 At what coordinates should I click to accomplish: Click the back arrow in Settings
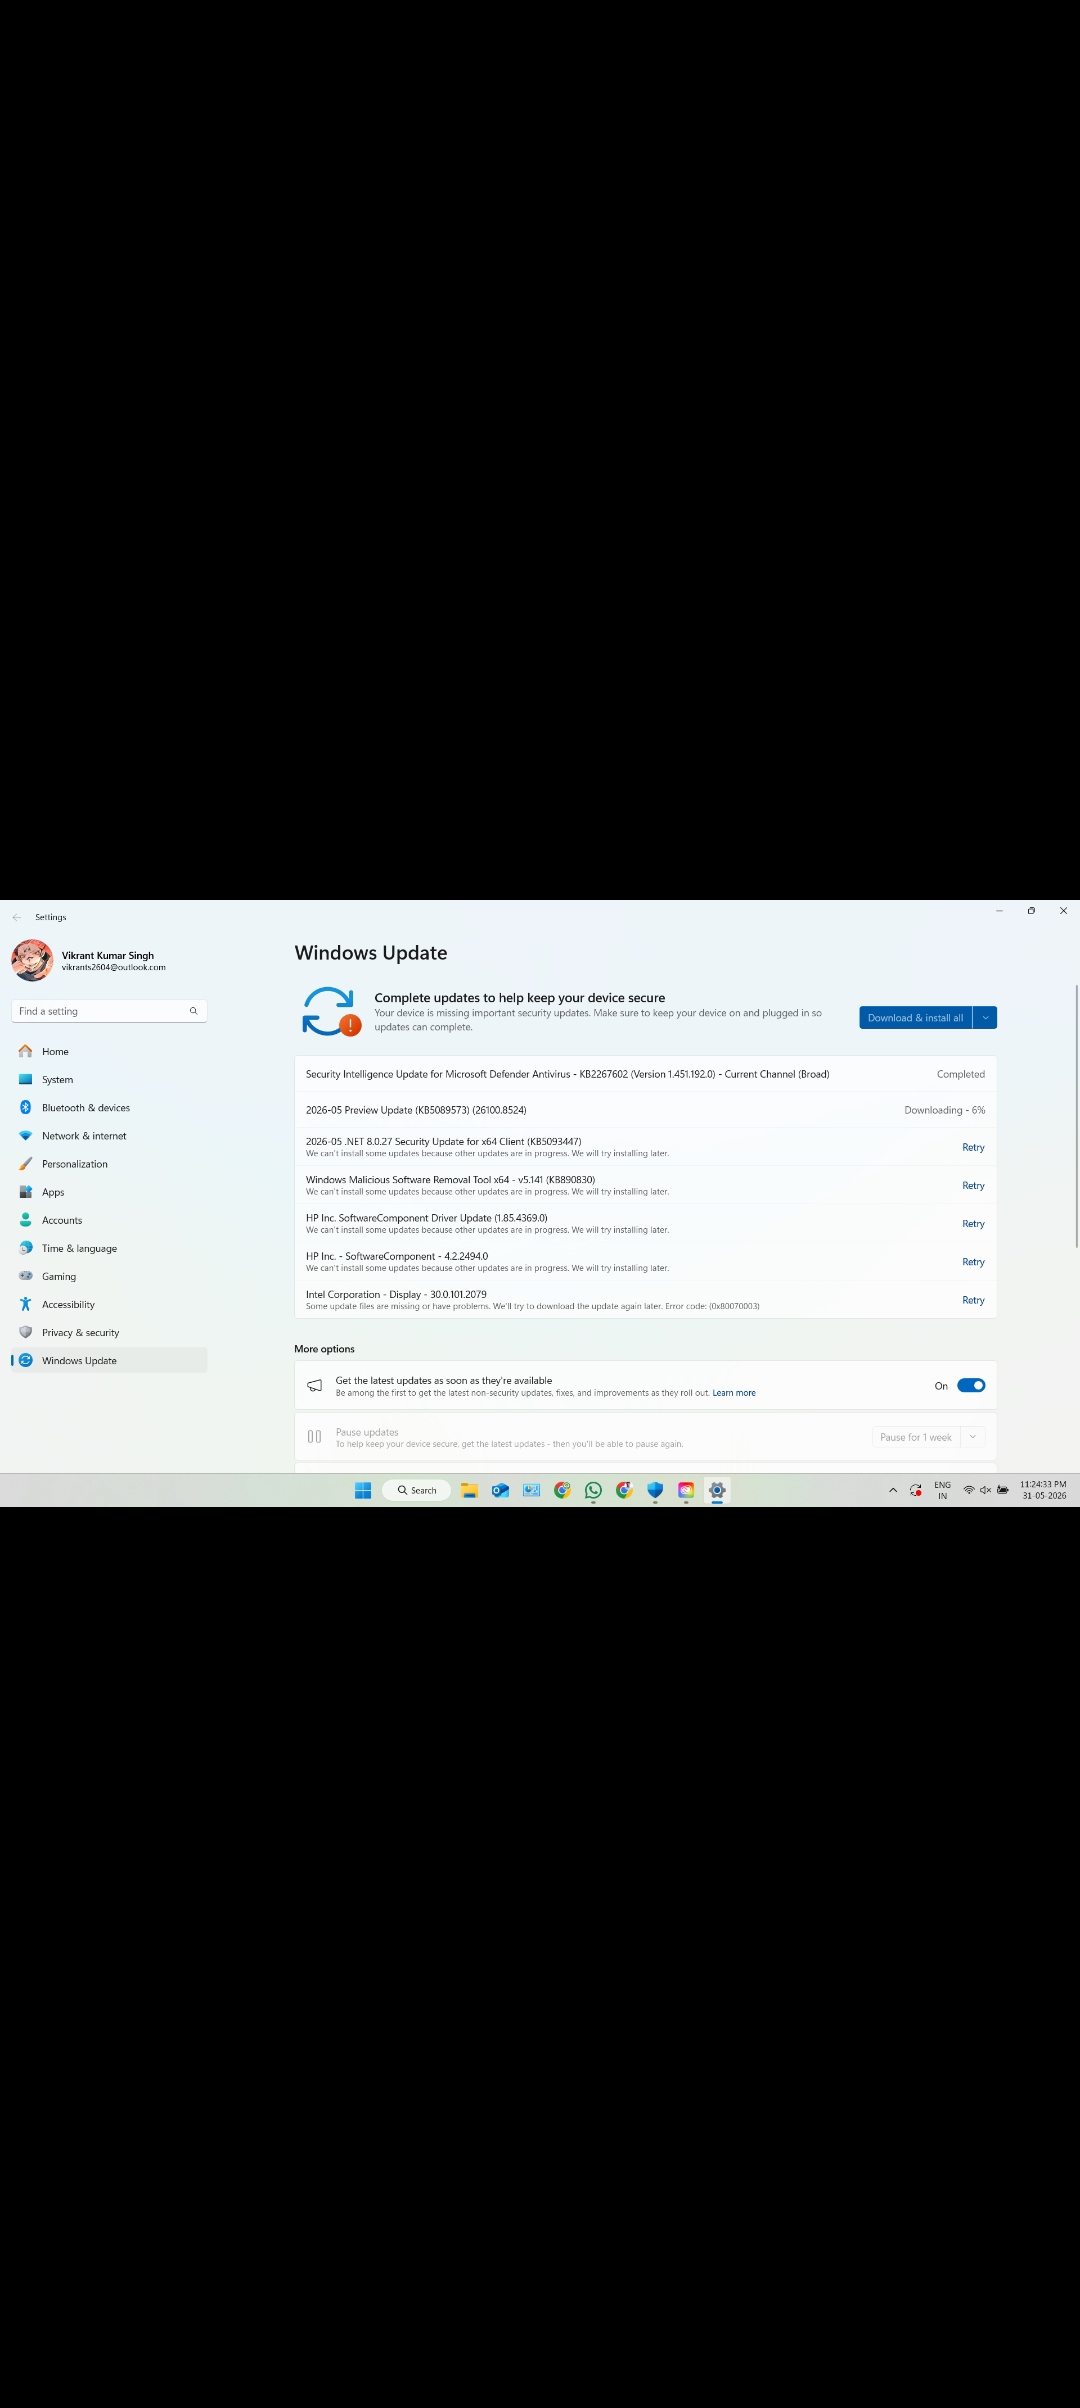(x=16, y=917)
